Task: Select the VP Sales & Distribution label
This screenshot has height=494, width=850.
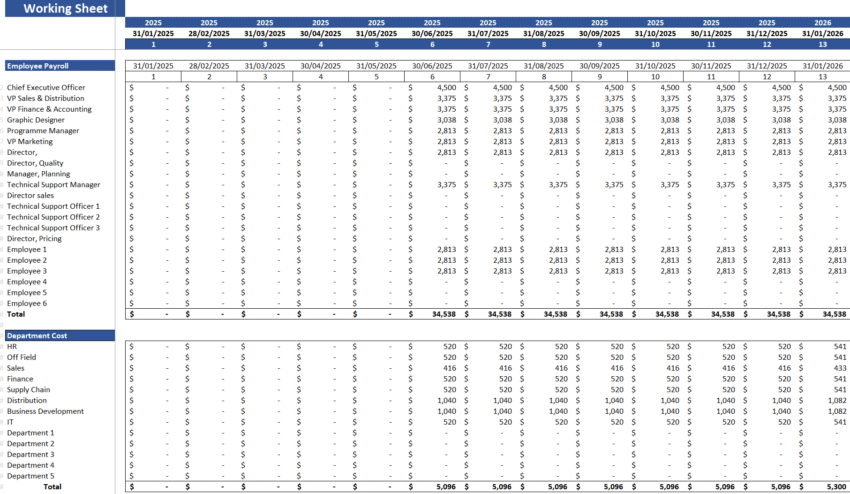Action: click(x=46, y=98)
